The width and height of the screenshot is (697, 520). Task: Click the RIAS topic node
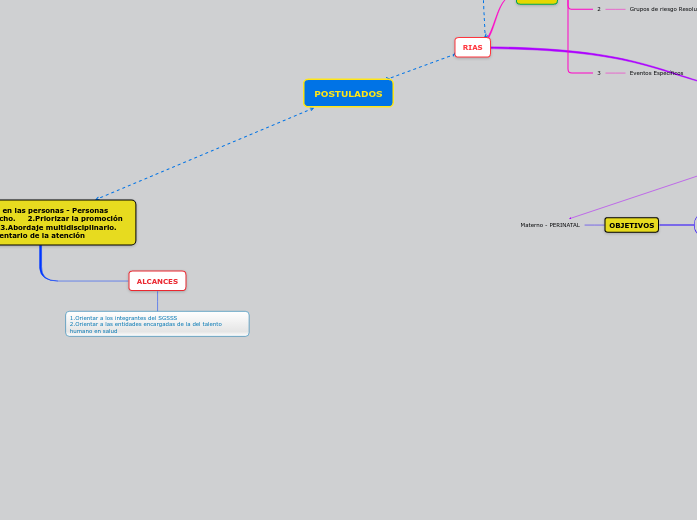point(472,47)
